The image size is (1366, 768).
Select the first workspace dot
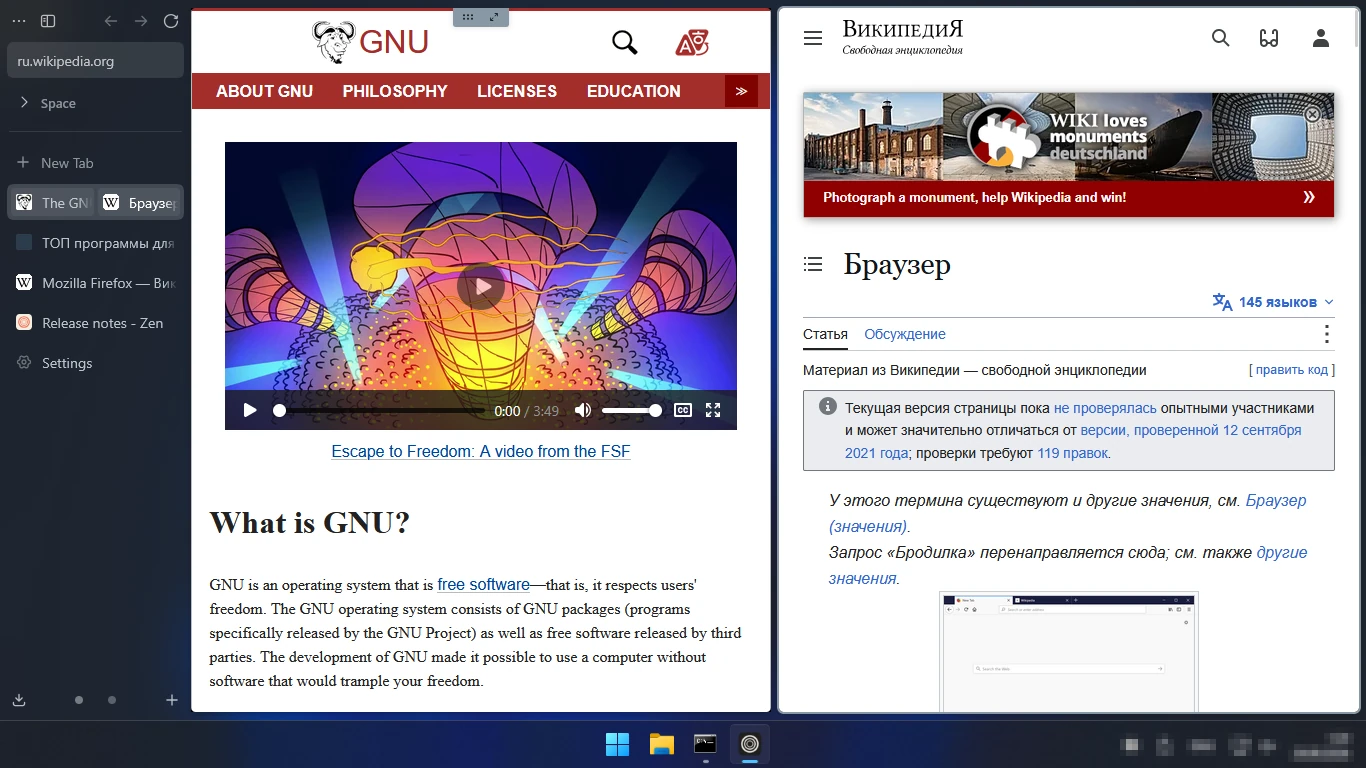[79, 700]
